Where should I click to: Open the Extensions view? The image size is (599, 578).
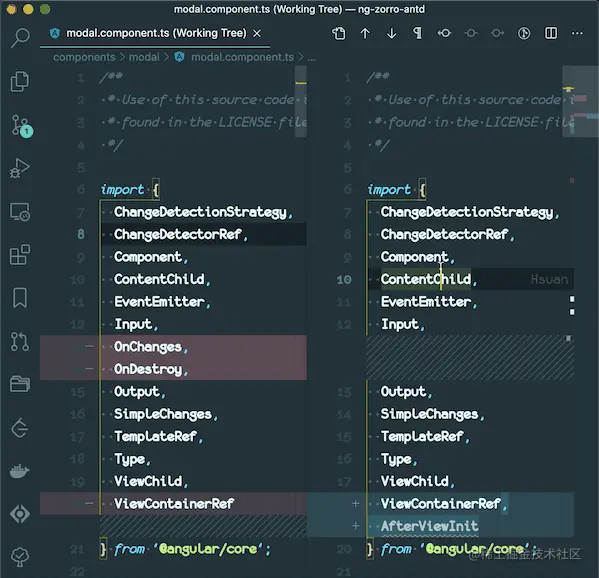(x=20, y=254)
